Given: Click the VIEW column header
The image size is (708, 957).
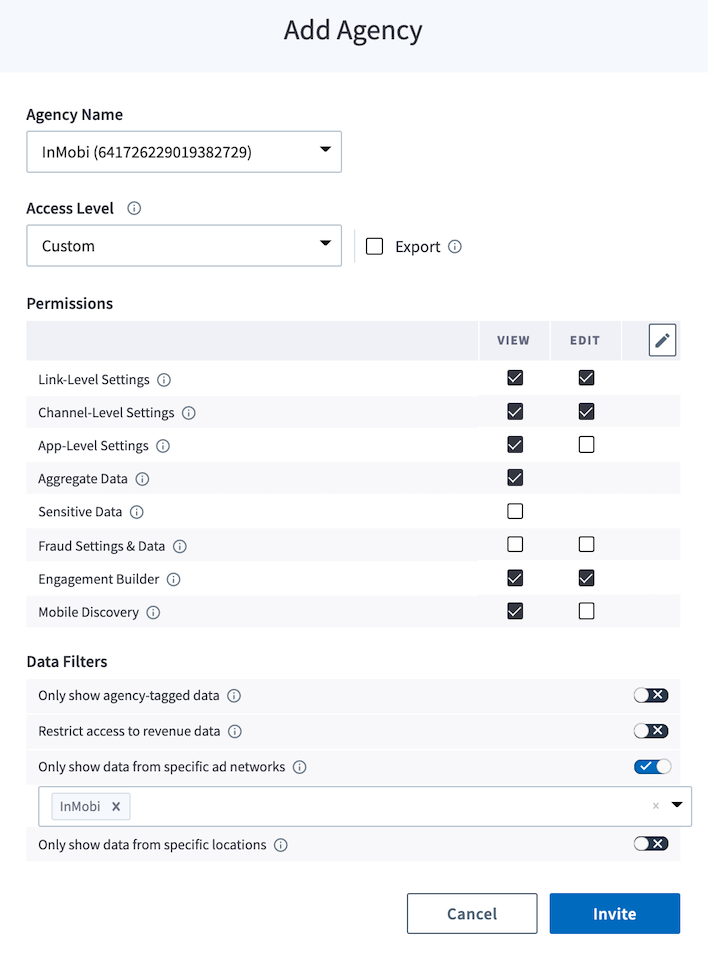Looking at the screenshot, I should [x=513, y=341].
